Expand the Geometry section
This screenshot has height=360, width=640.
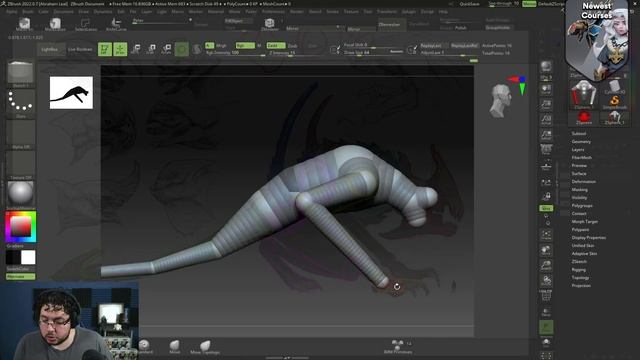click(581, 142)
